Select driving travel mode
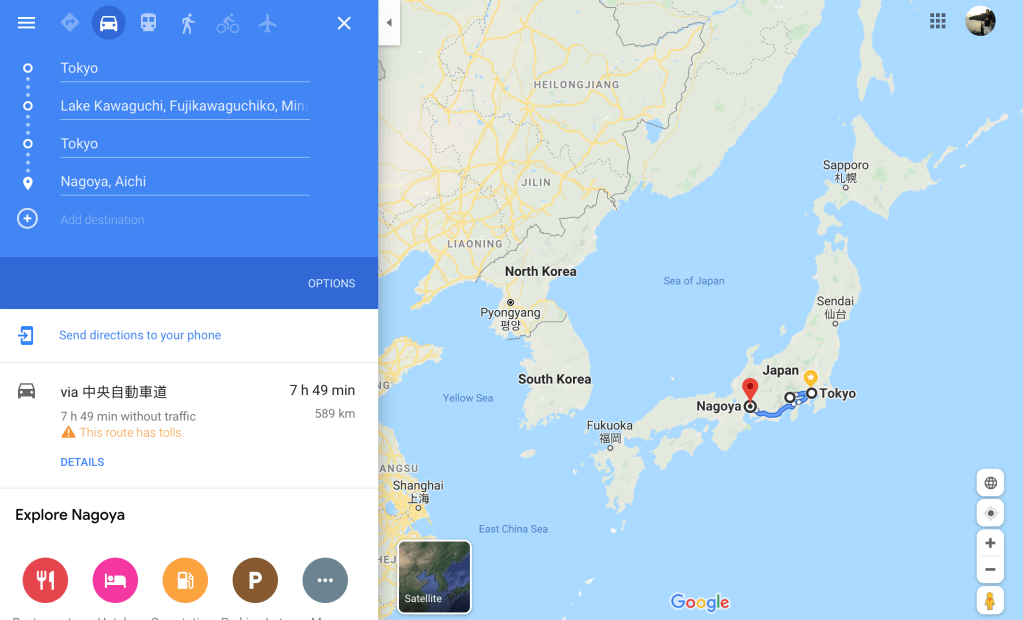The width and height of the screenshot is (1023, 620). click(108, 23)
